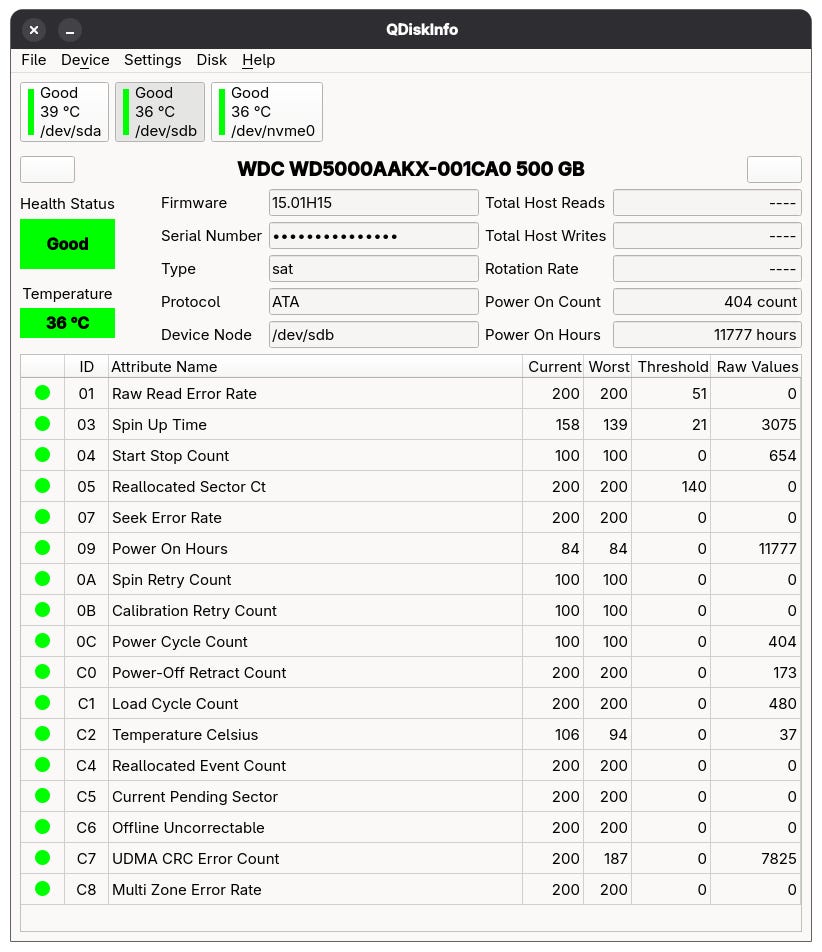Select the Temperature Celsius attribute name
822x952 pixels.
tap(185, 735)
